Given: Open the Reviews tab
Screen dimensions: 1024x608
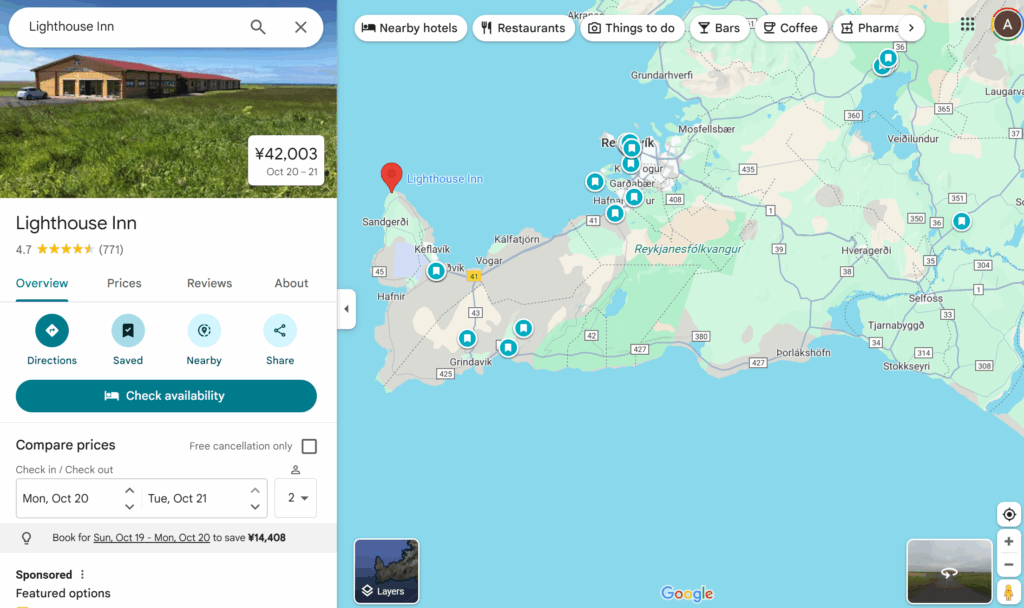Looking at the screenshot, I should [210, 283].
